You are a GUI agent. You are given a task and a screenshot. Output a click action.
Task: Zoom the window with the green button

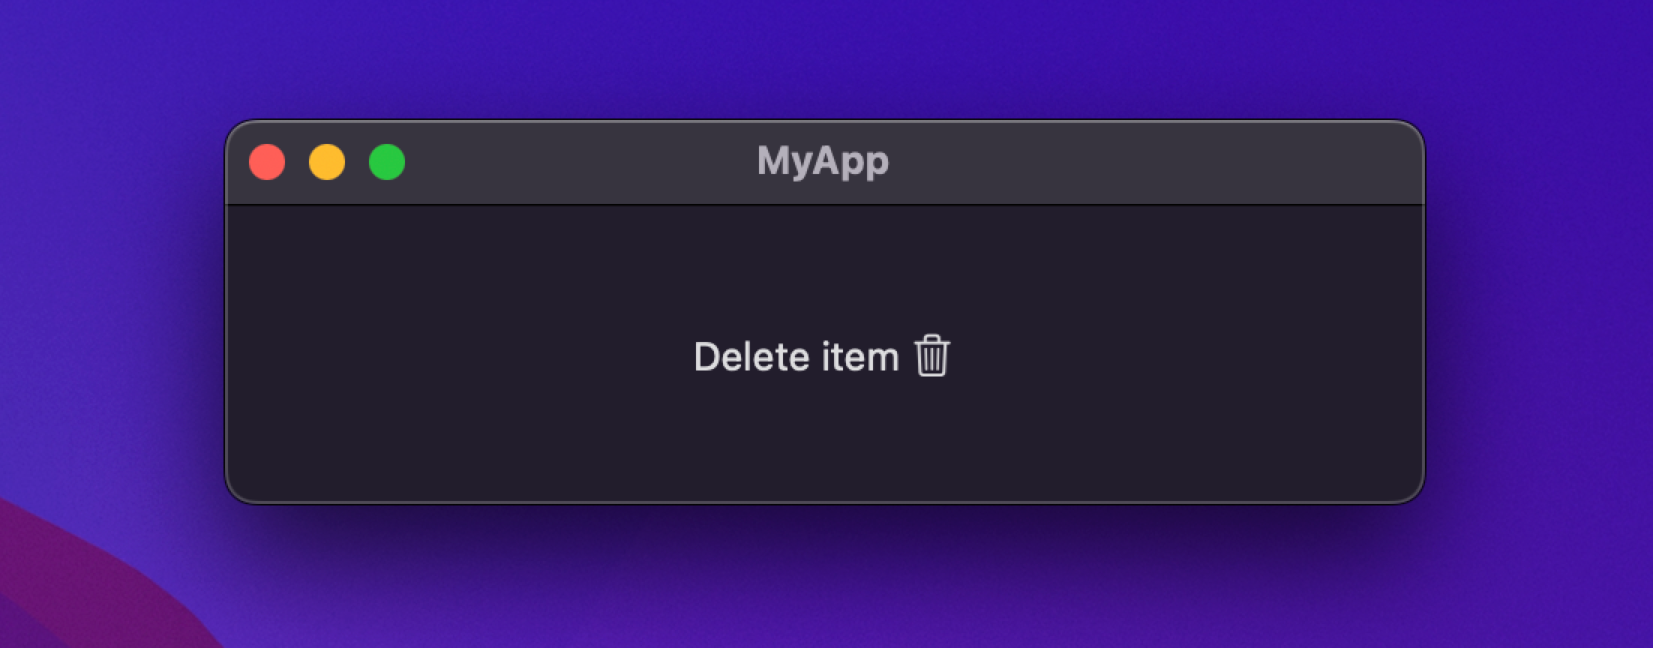click(387, 162)
